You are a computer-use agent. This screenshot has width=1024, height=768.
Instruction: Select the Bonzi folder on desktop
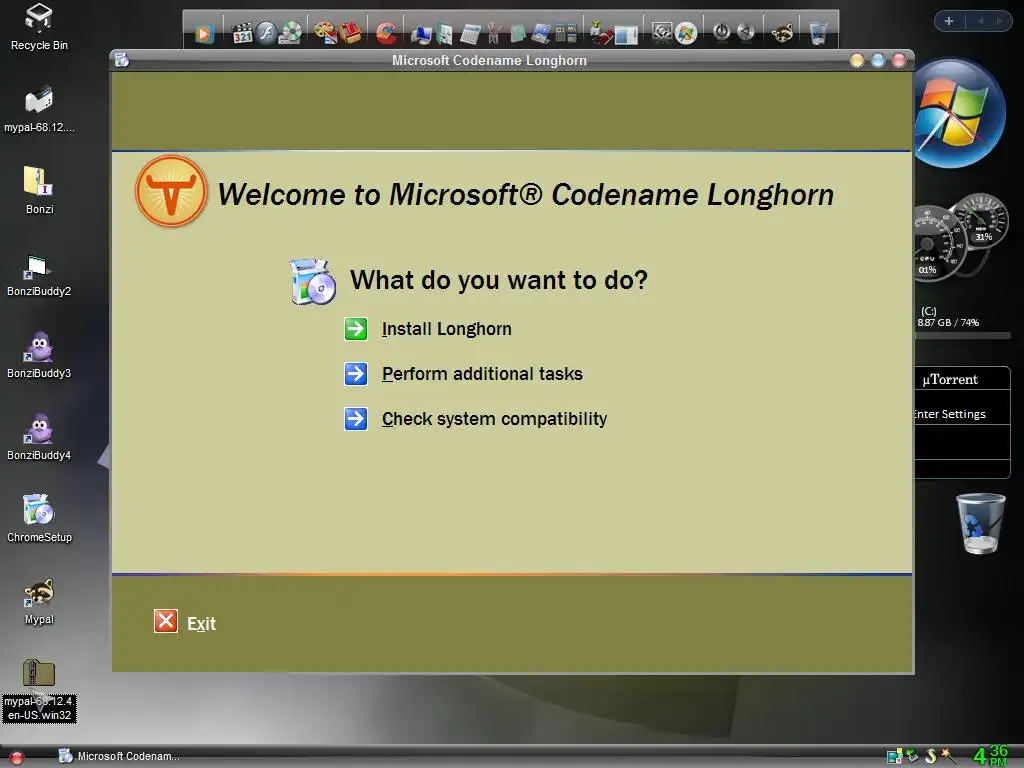coord(39,191)
